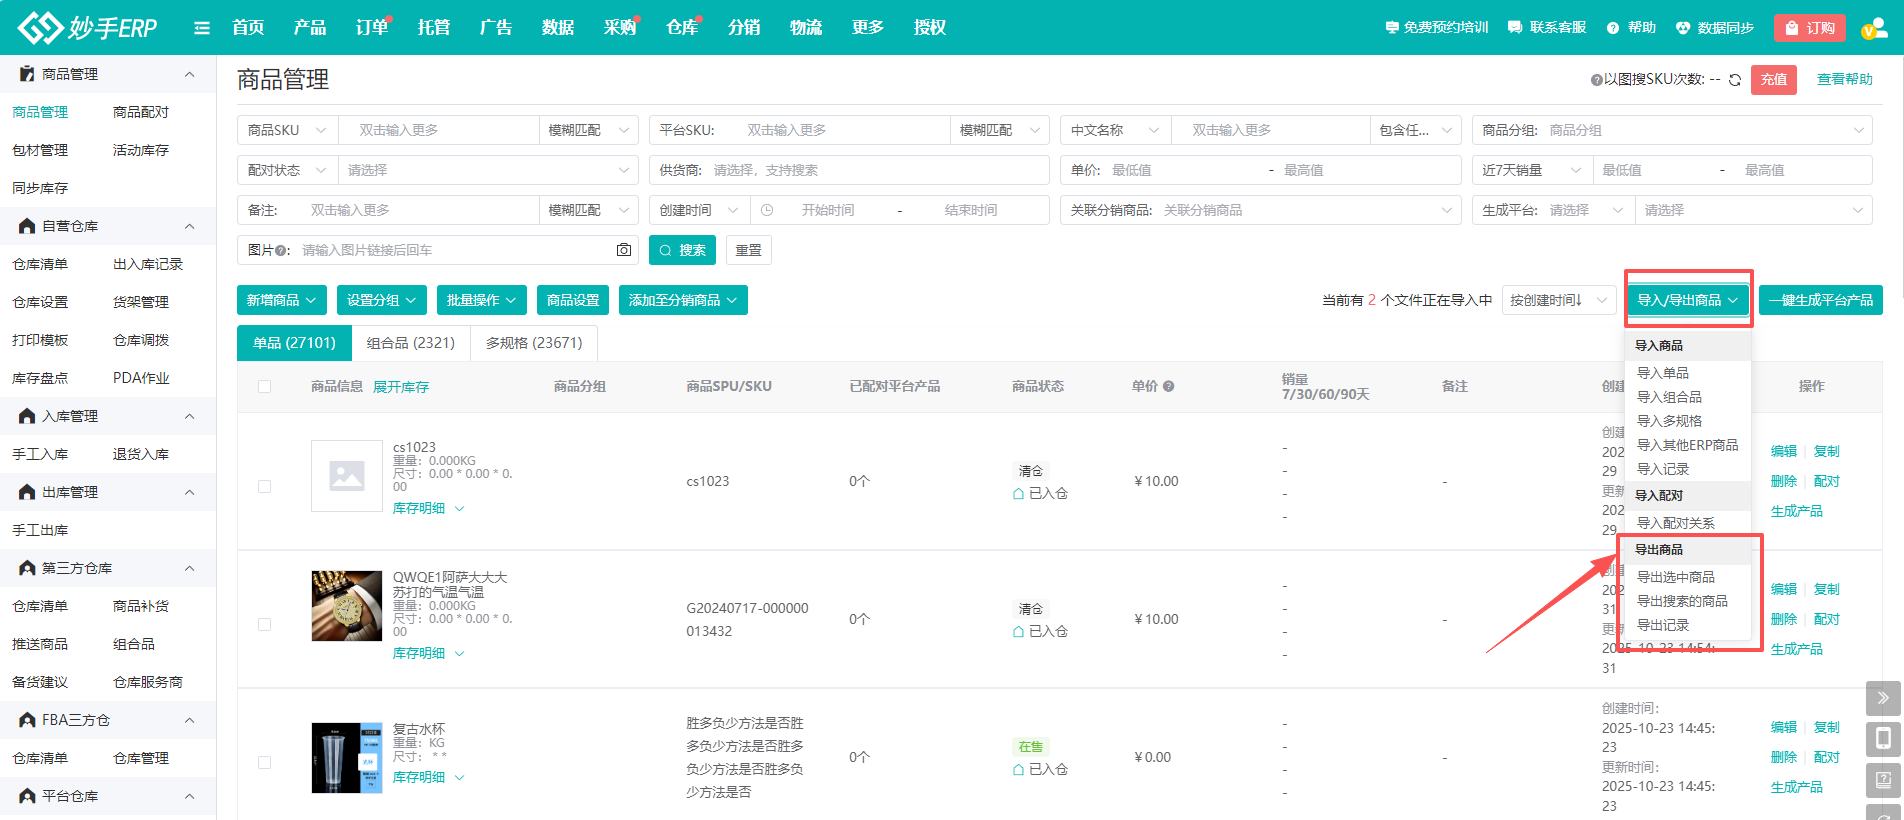Open the user avatar icon
Viewport: 1904px width, 820px height.
(1873, 28)
